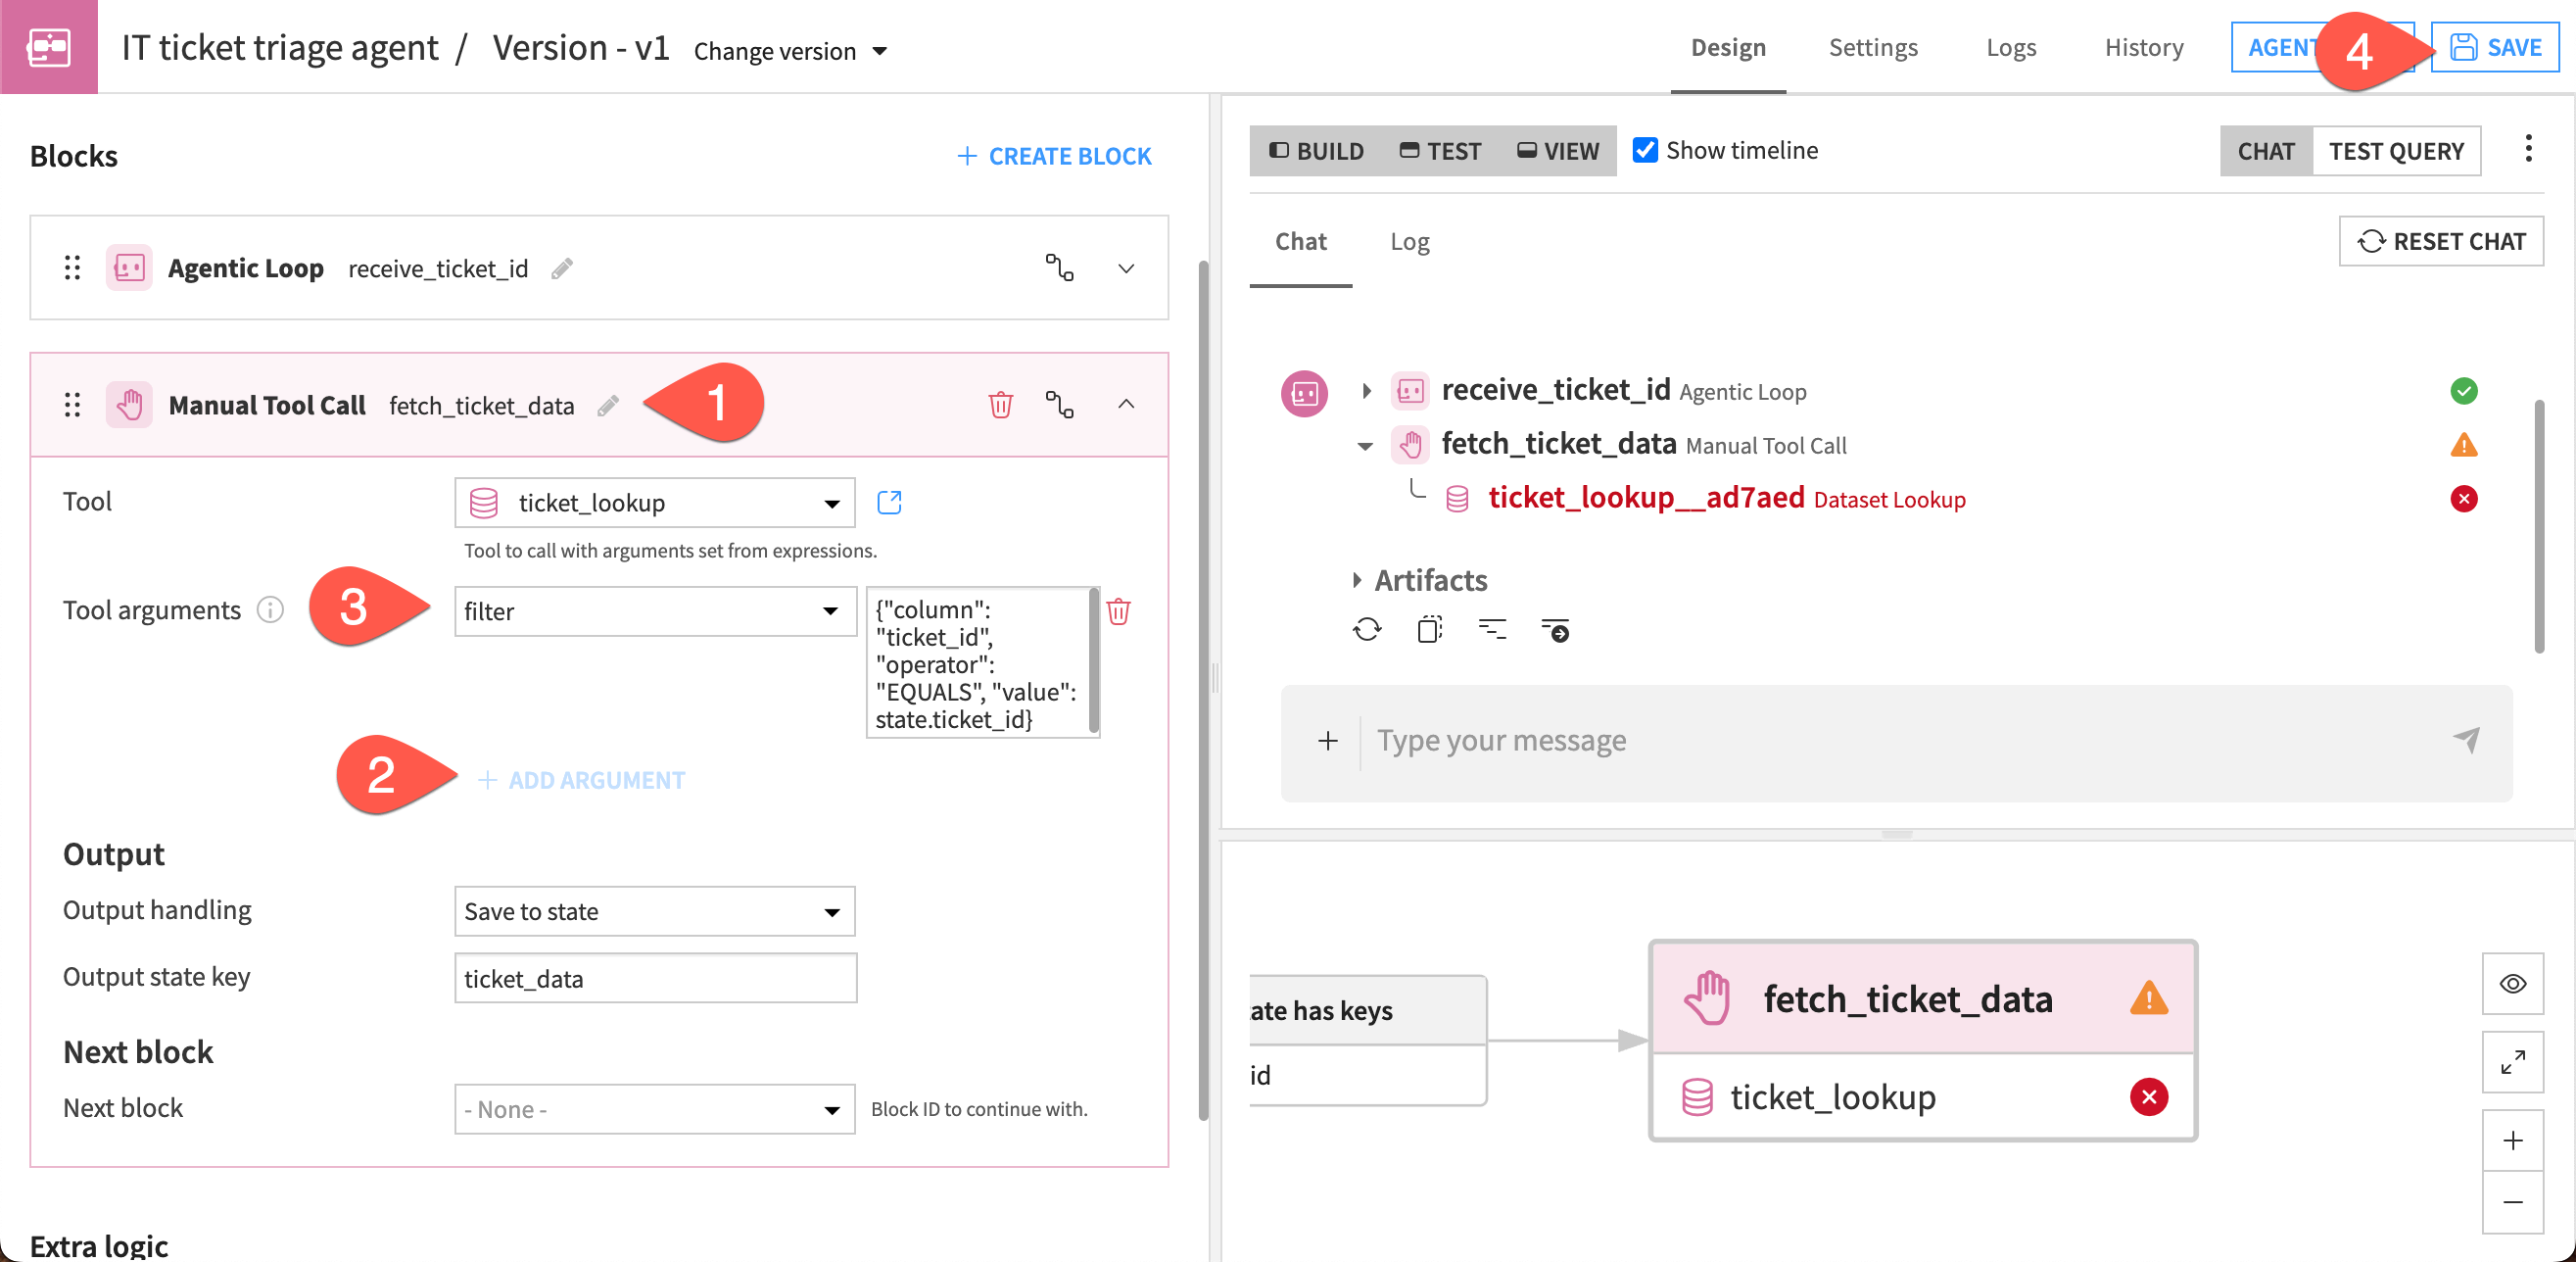This screenshot has width=2576, height=1262.
Task: Open the Output handling dropdown
Action: click(655, 911)
